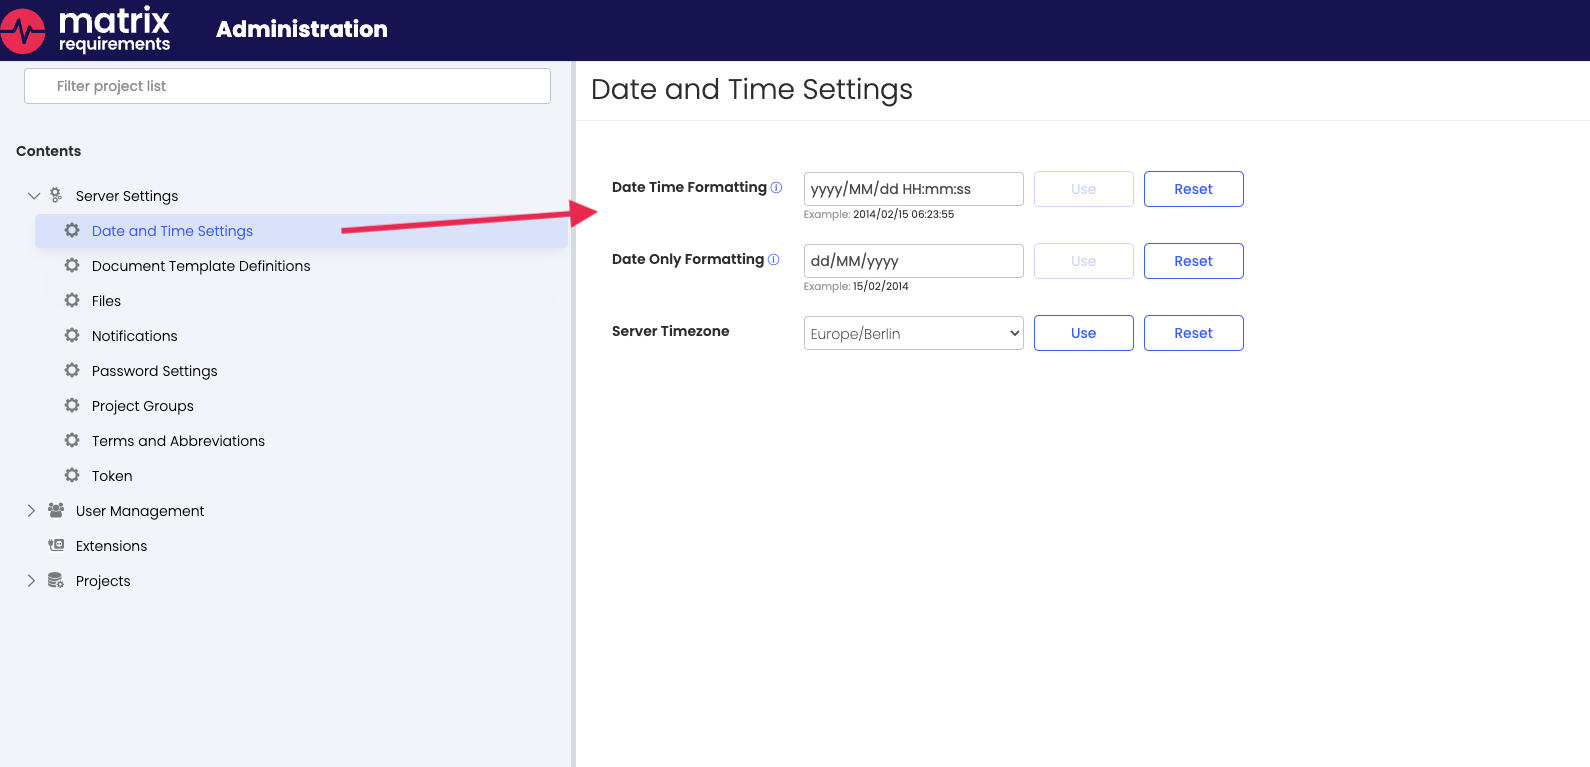Viewport: 1590px width, 767px height.
Task: Reset the Server Timezone
Action: click(1193, 333)
